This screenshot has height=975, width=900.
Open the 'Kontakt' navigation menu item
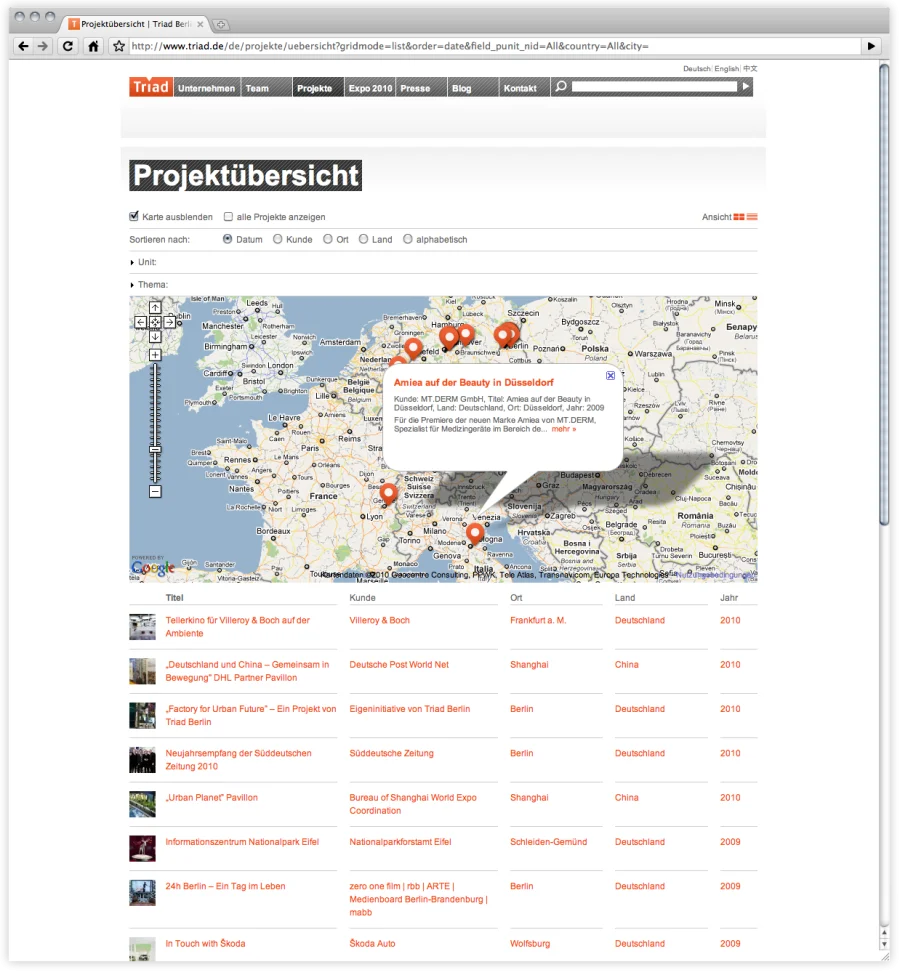(520, 88)
